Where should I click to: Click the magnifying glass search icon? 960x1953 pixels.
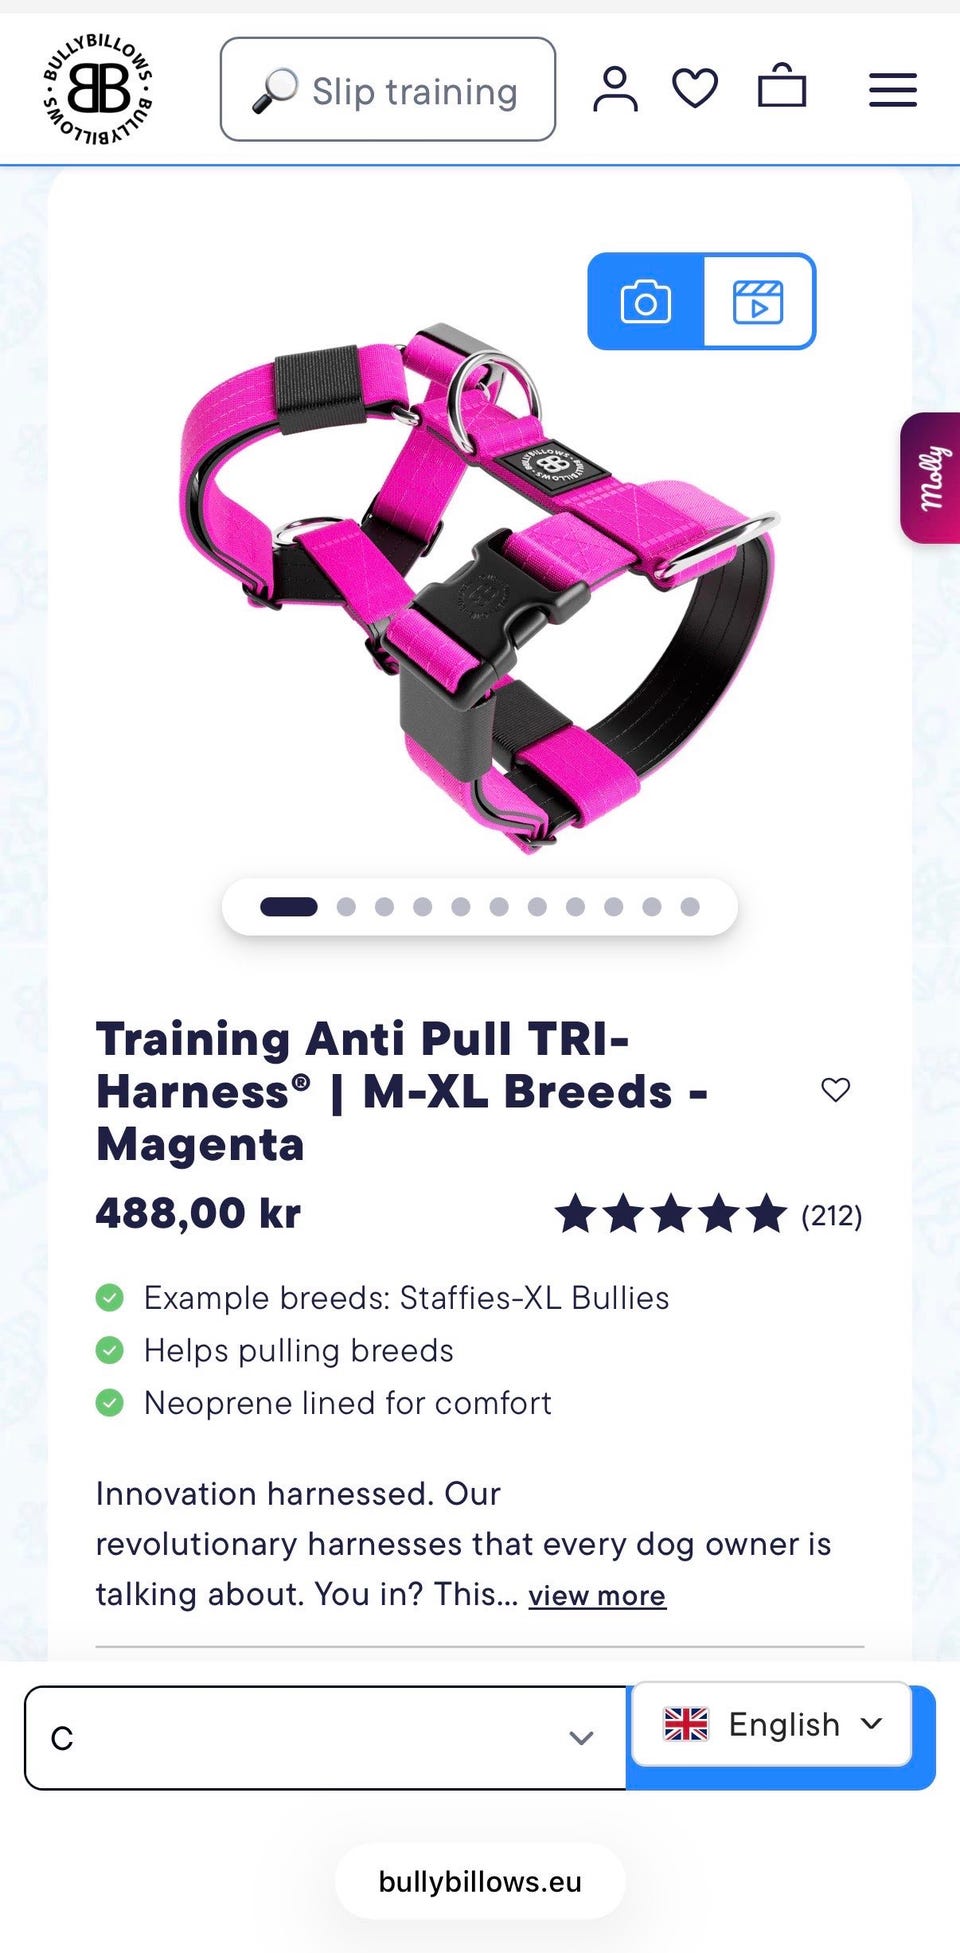click(x=275, y=90)
